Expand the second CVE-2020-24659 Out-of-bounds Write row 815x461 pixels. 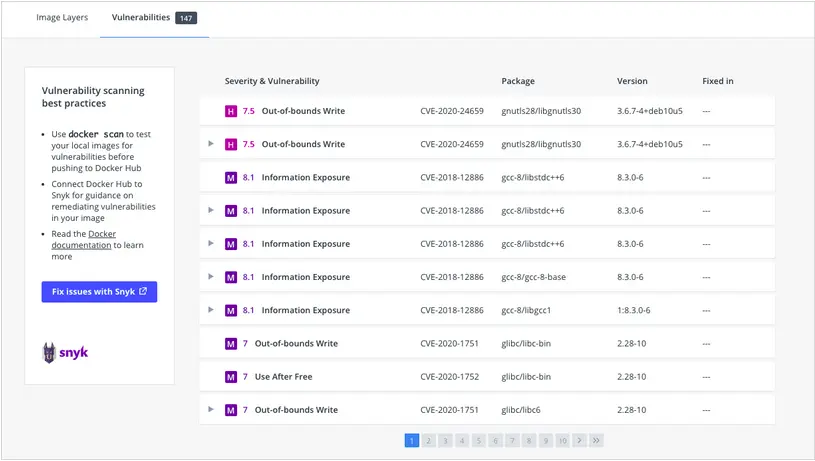click(x=211, y=144)
